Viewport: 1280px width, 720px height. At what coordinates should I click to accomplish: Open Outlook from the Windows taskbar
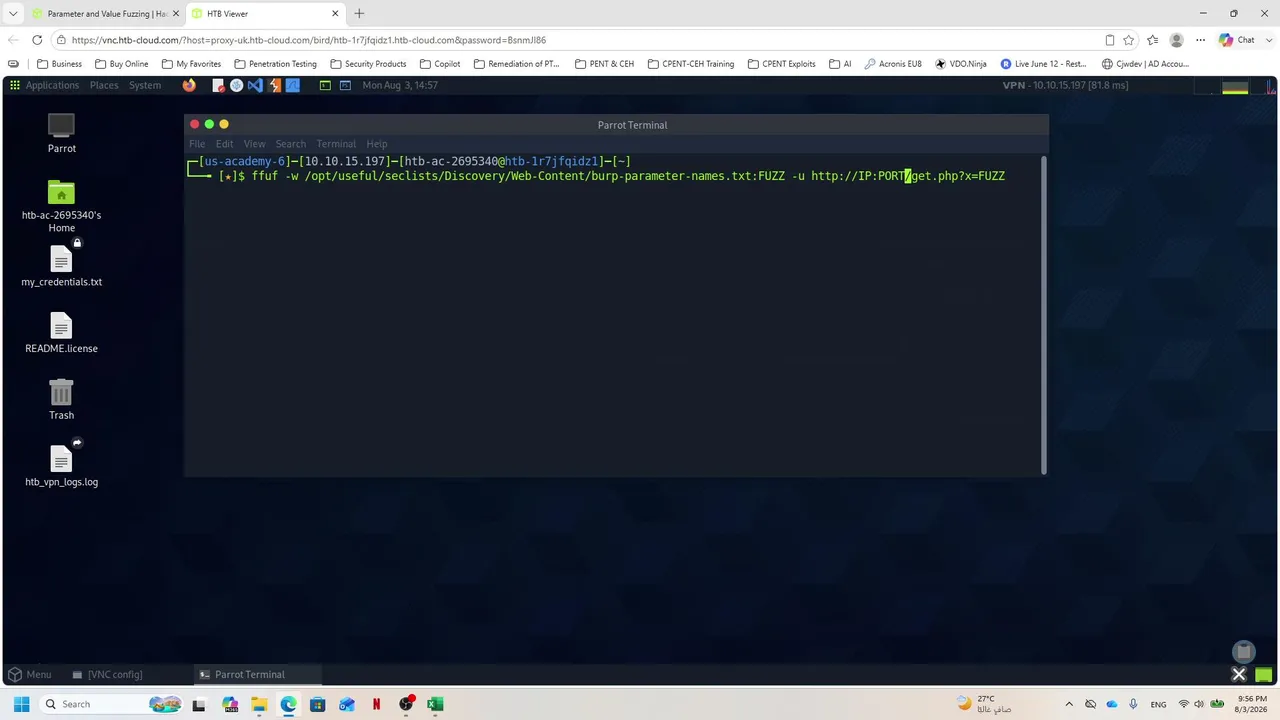347,704
